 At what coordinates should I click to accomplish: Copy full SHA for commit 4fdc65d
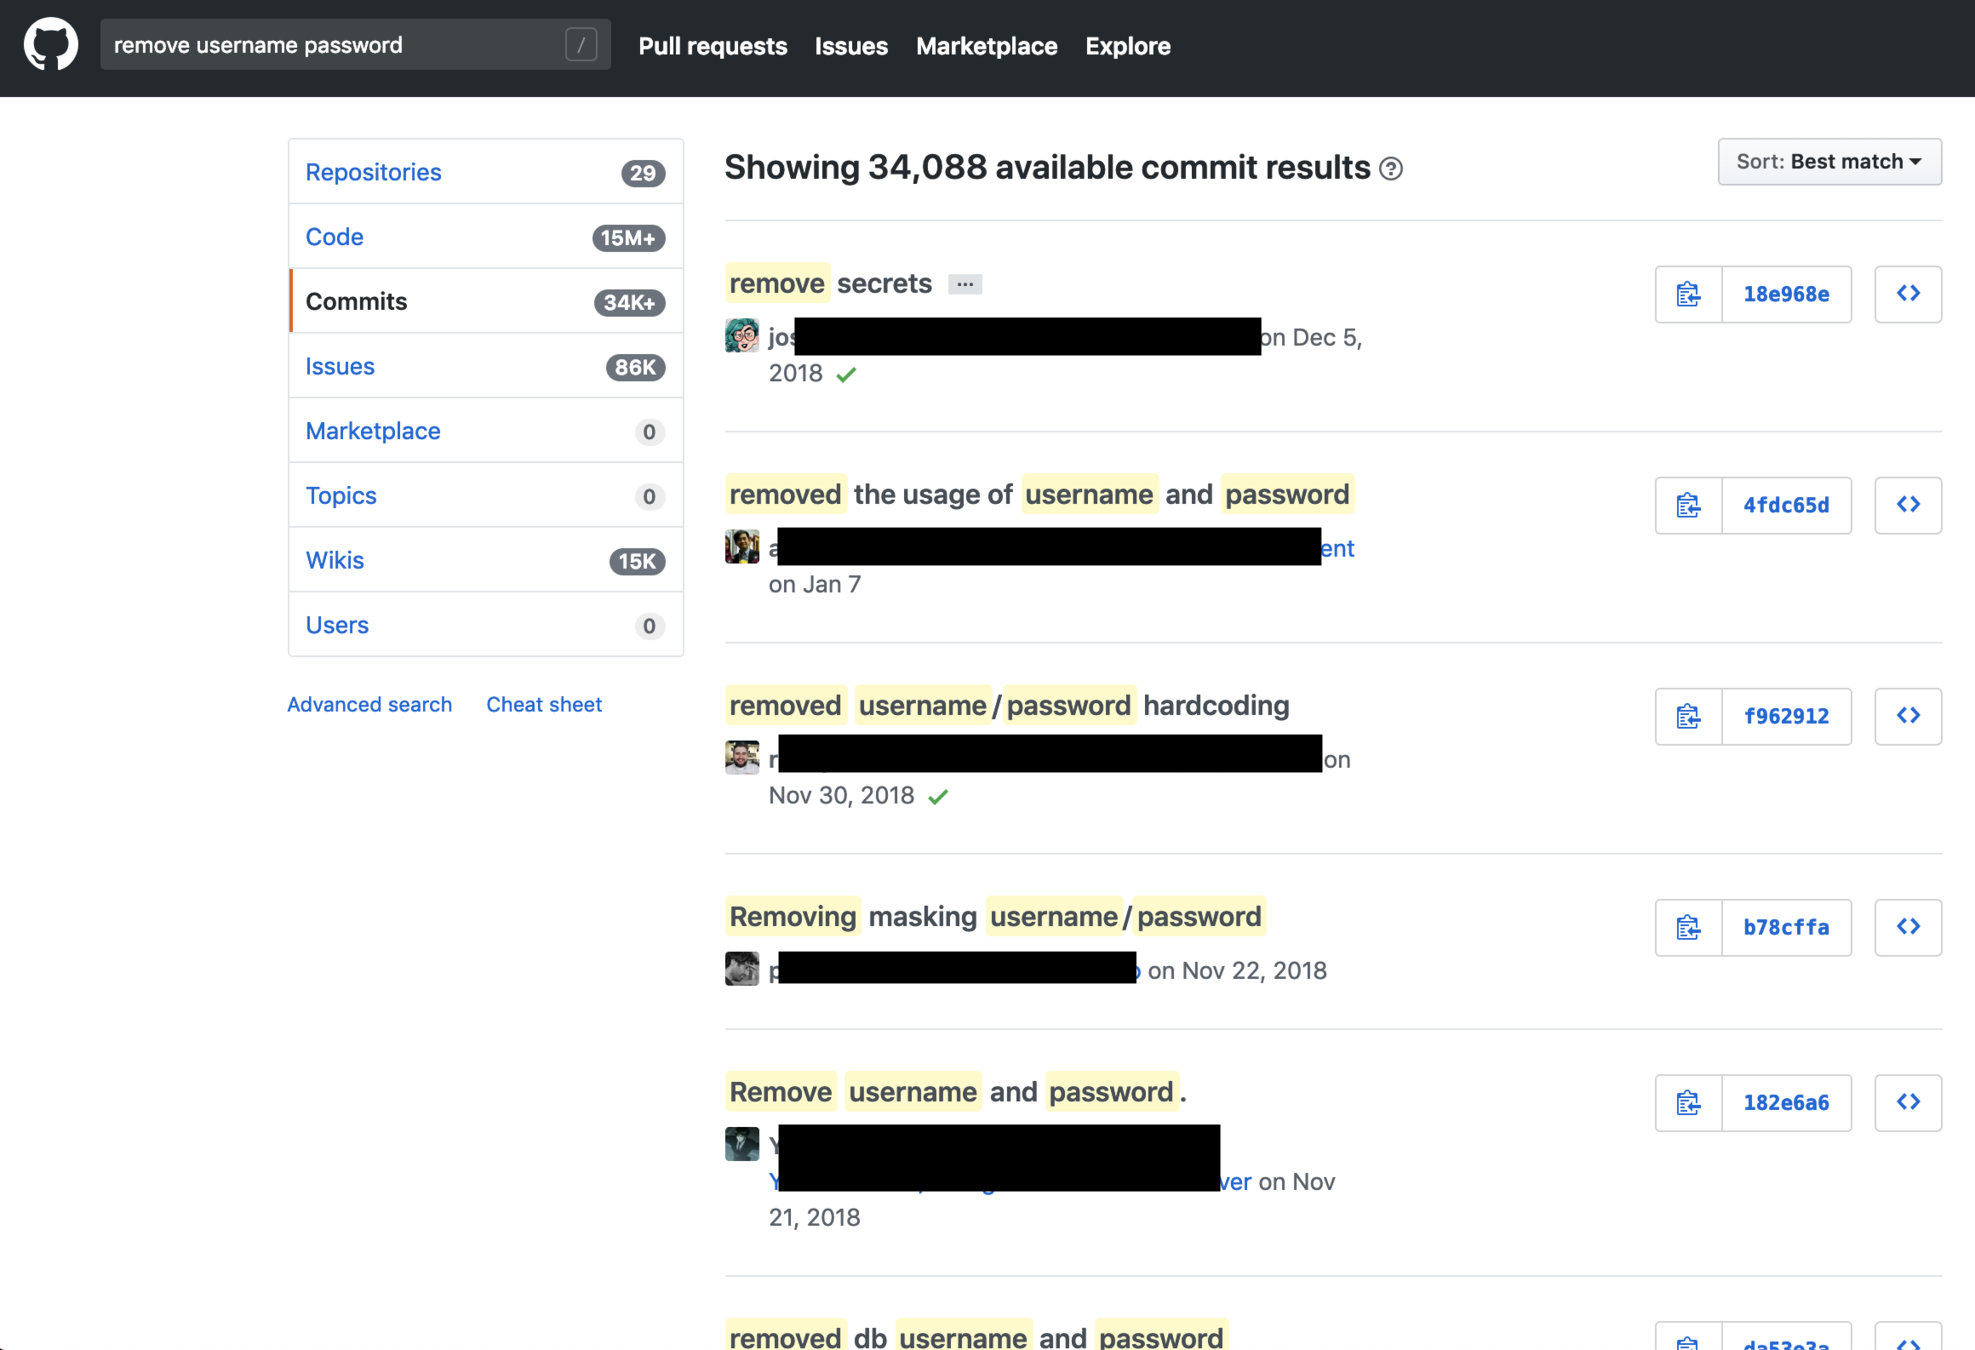[1688, 505]
